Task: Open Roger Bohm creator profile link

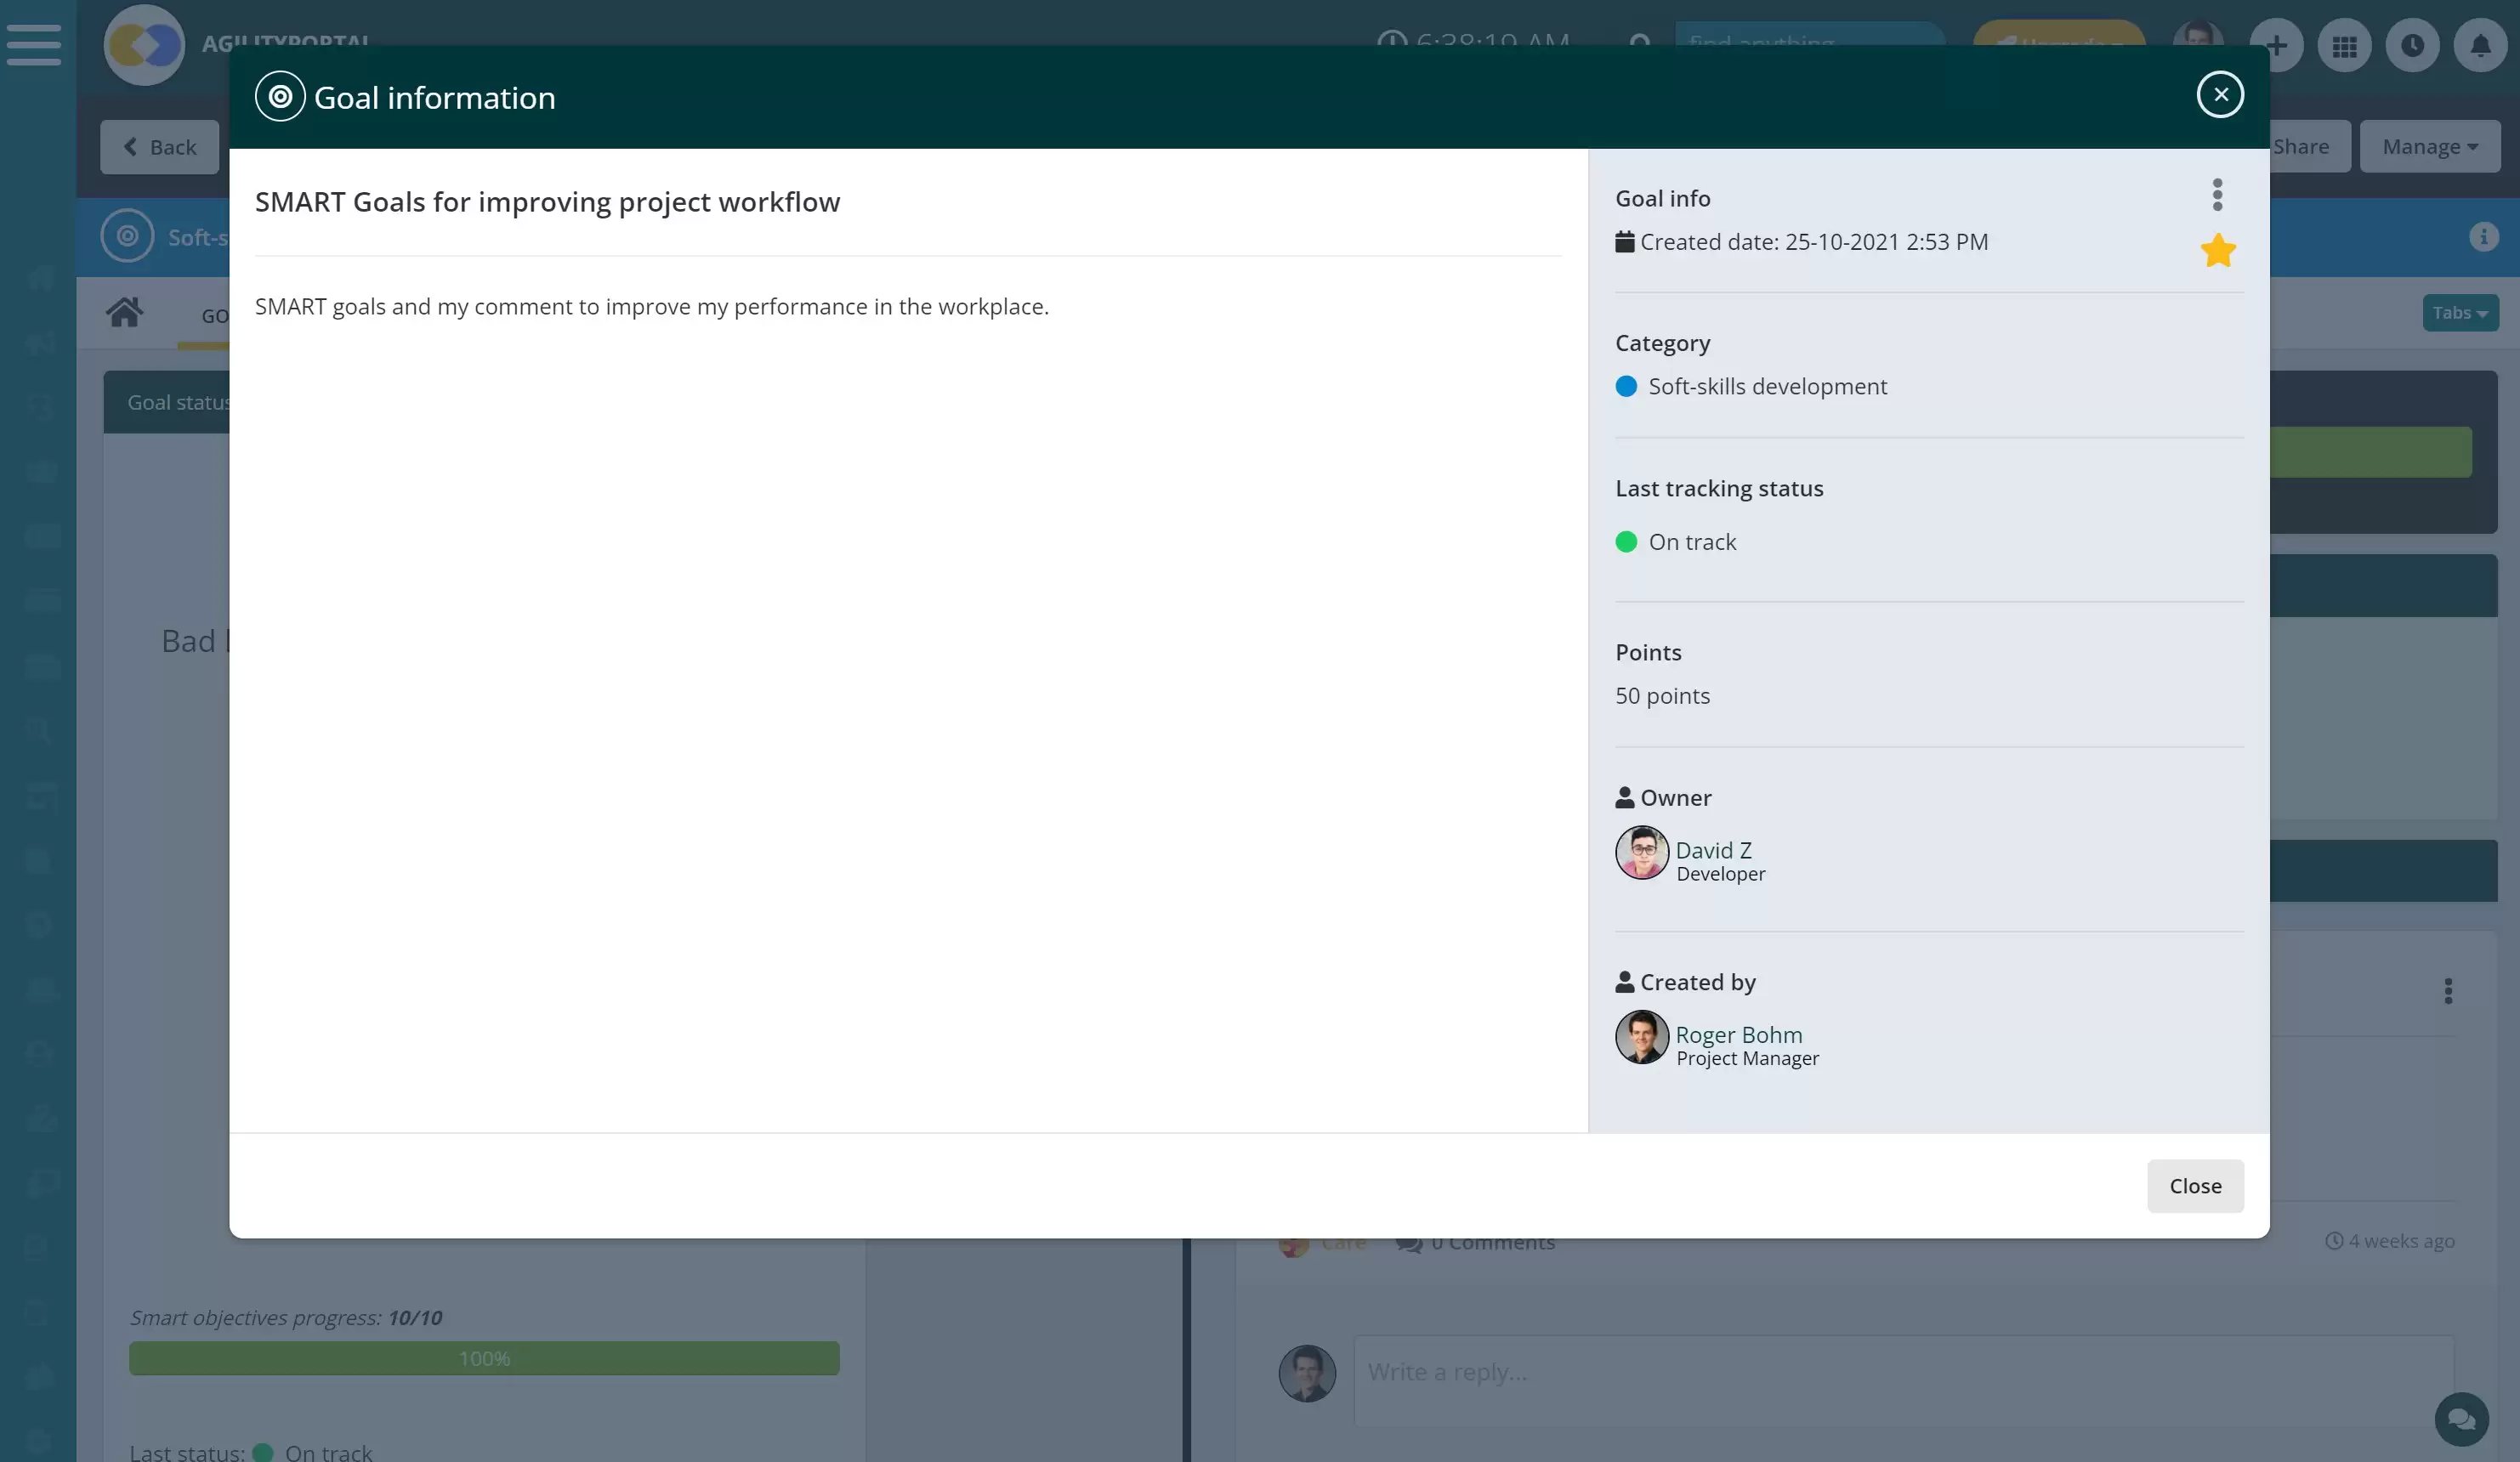Action: (x=1739, y=1035)
